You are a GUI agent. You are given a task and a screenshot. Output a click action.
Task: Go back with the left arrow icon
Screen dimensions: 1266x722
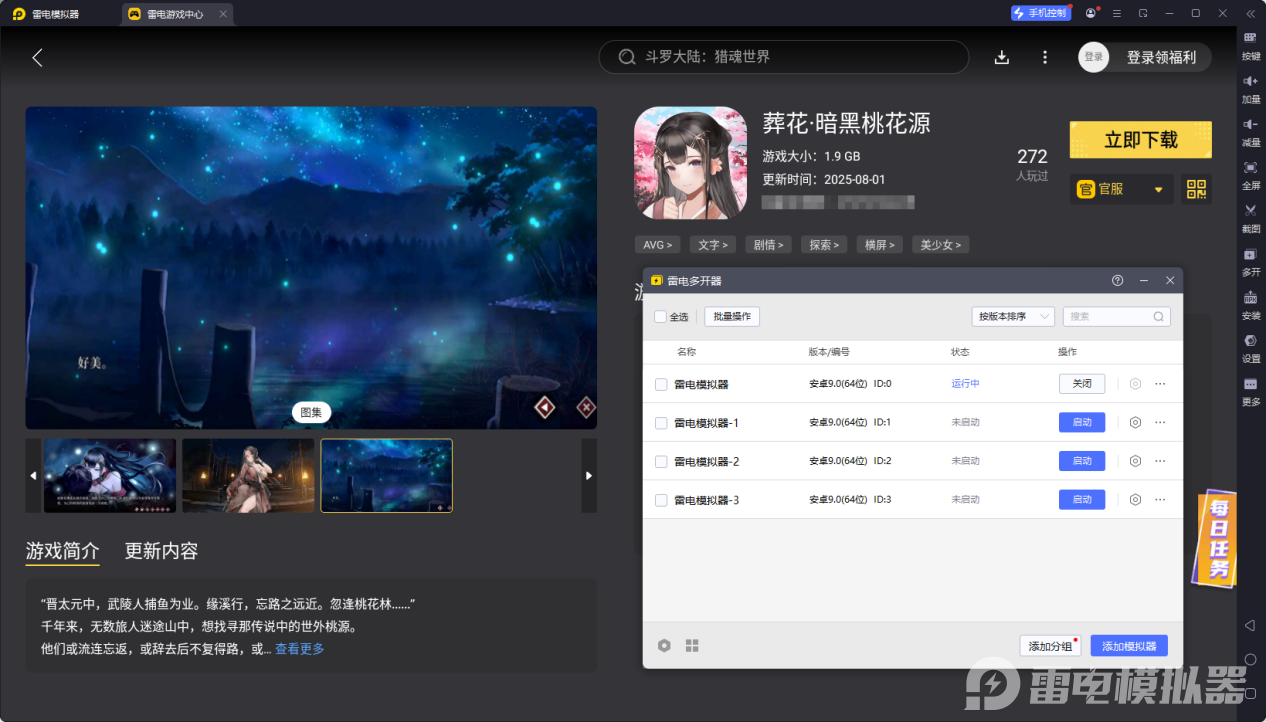click(x=37, y=57)
